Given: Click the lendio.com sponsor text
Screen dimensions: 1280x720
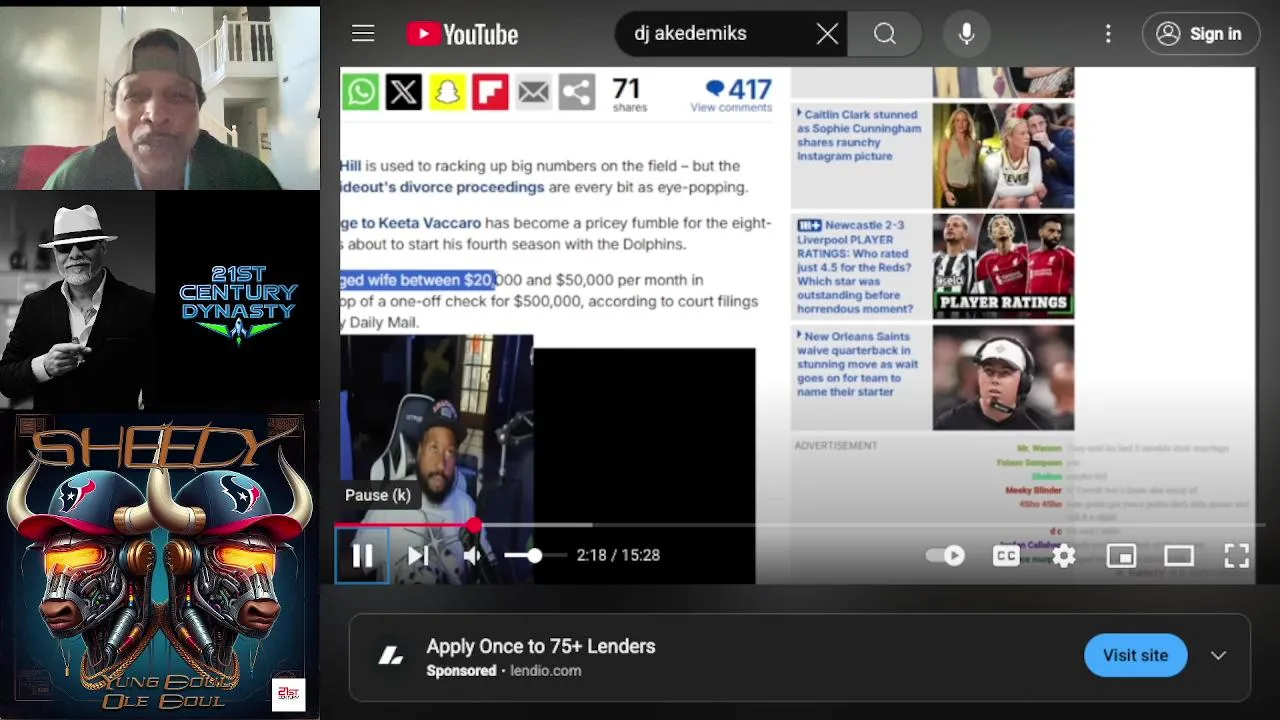Looking at the screenshot, I should 545,671.
